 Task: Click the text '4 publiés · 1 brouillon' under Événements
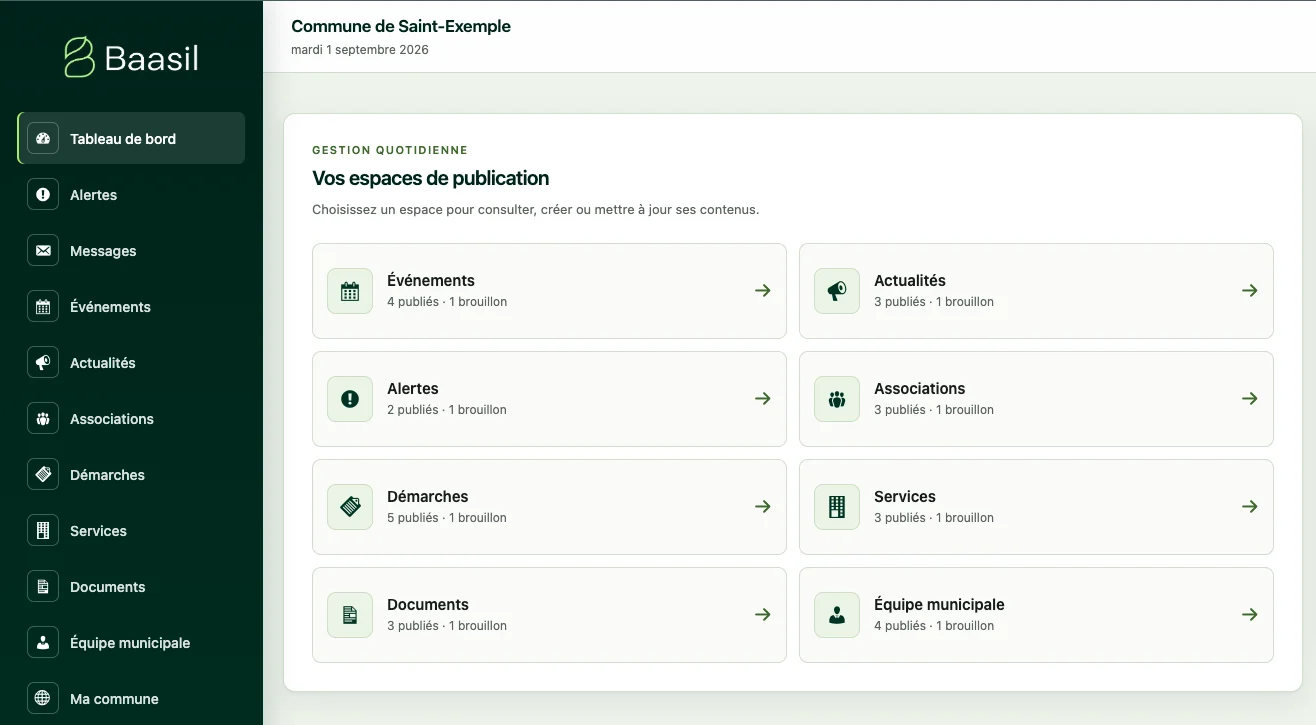[447, 302]
